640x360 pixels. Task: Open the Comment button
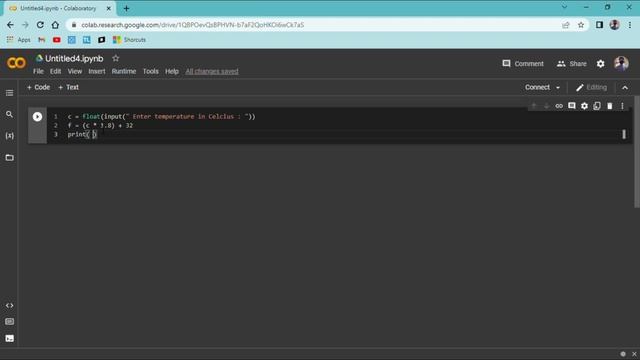tap(523, 64)
